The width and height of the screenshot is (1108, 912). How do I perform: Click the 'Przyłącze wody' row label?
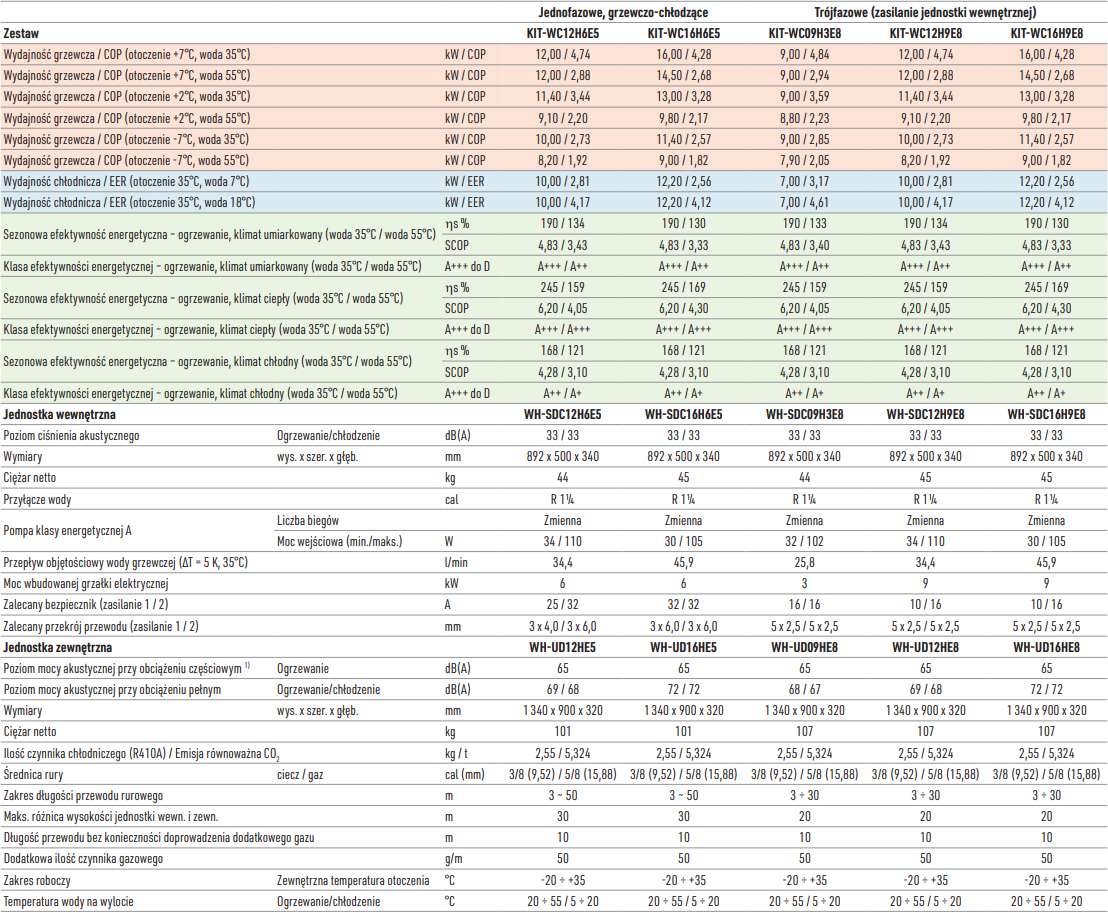(37, 499)
